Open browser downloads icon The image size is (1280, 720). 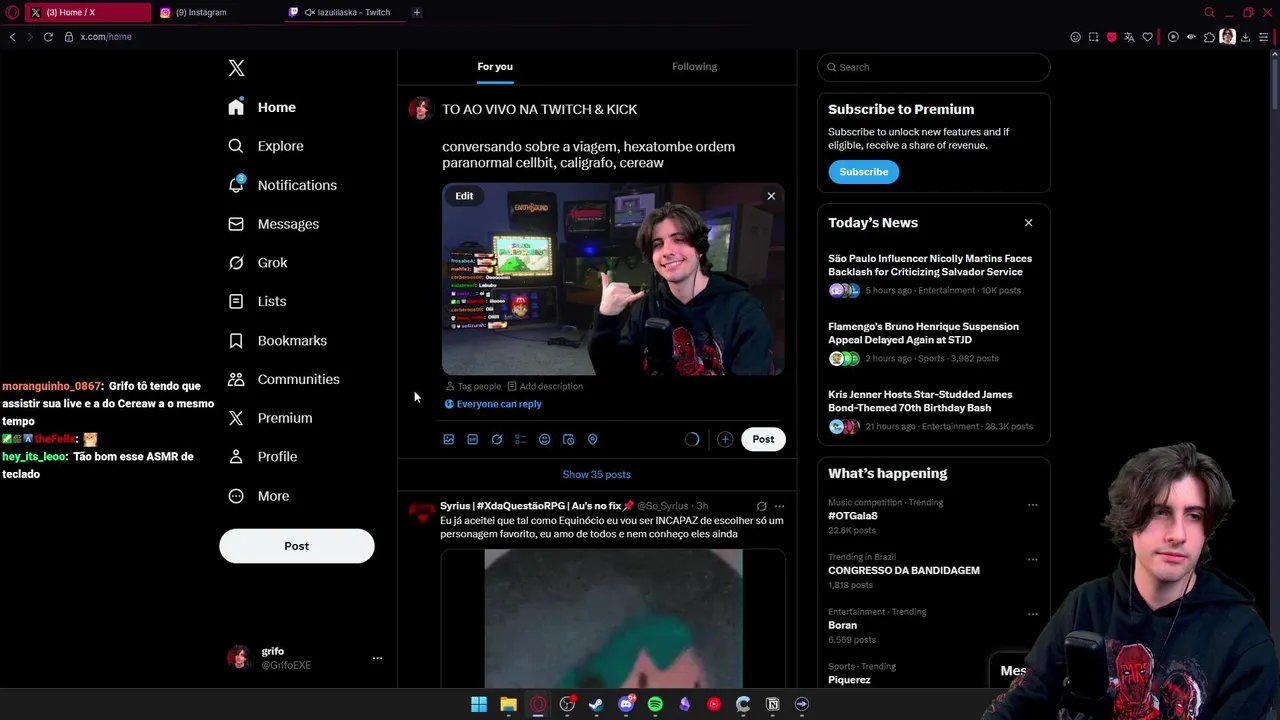1245,37
